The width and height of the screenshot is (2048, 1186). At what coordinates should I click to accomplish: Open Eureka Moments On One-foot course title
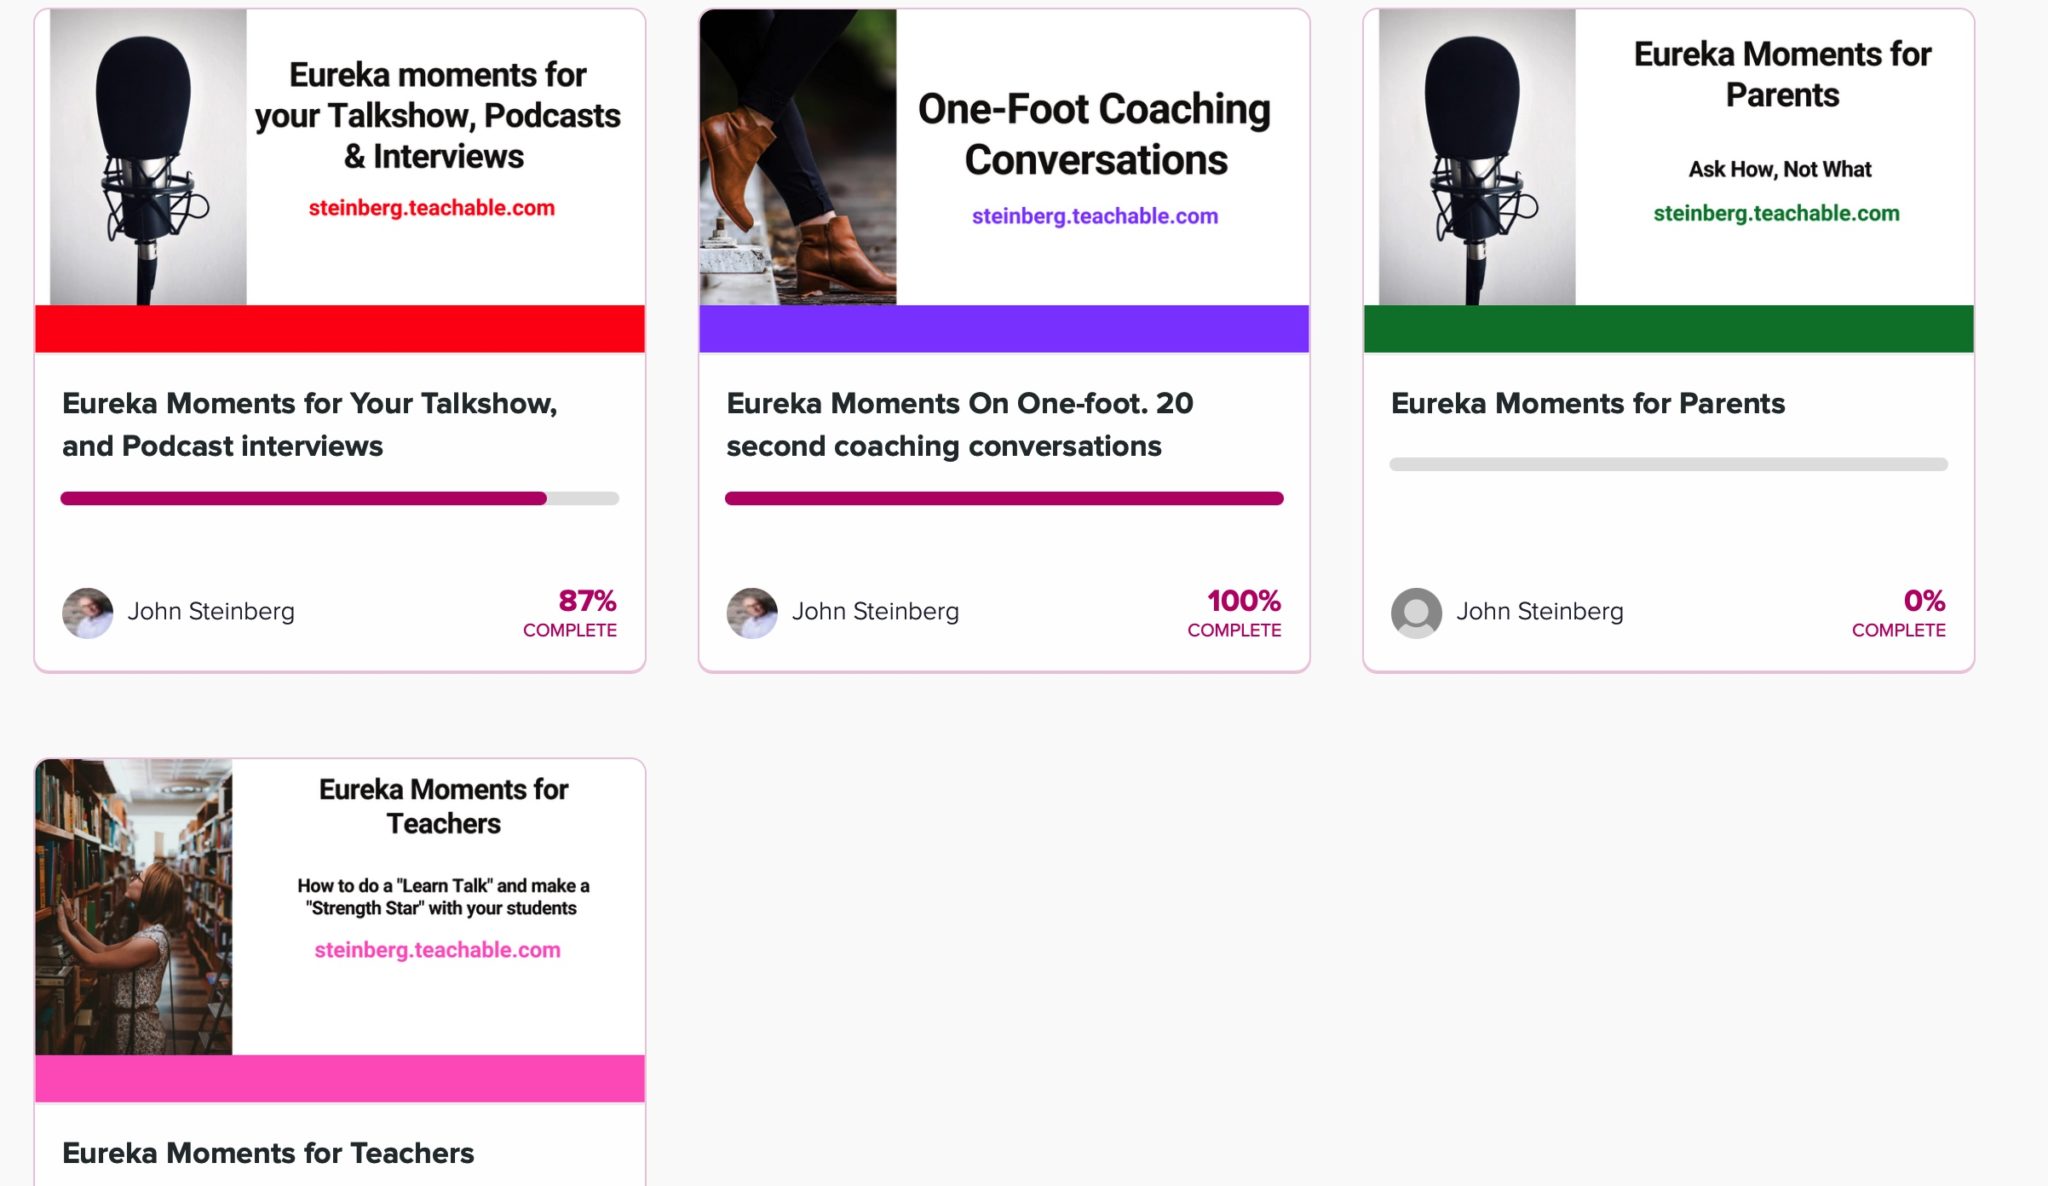coord(960,424)
